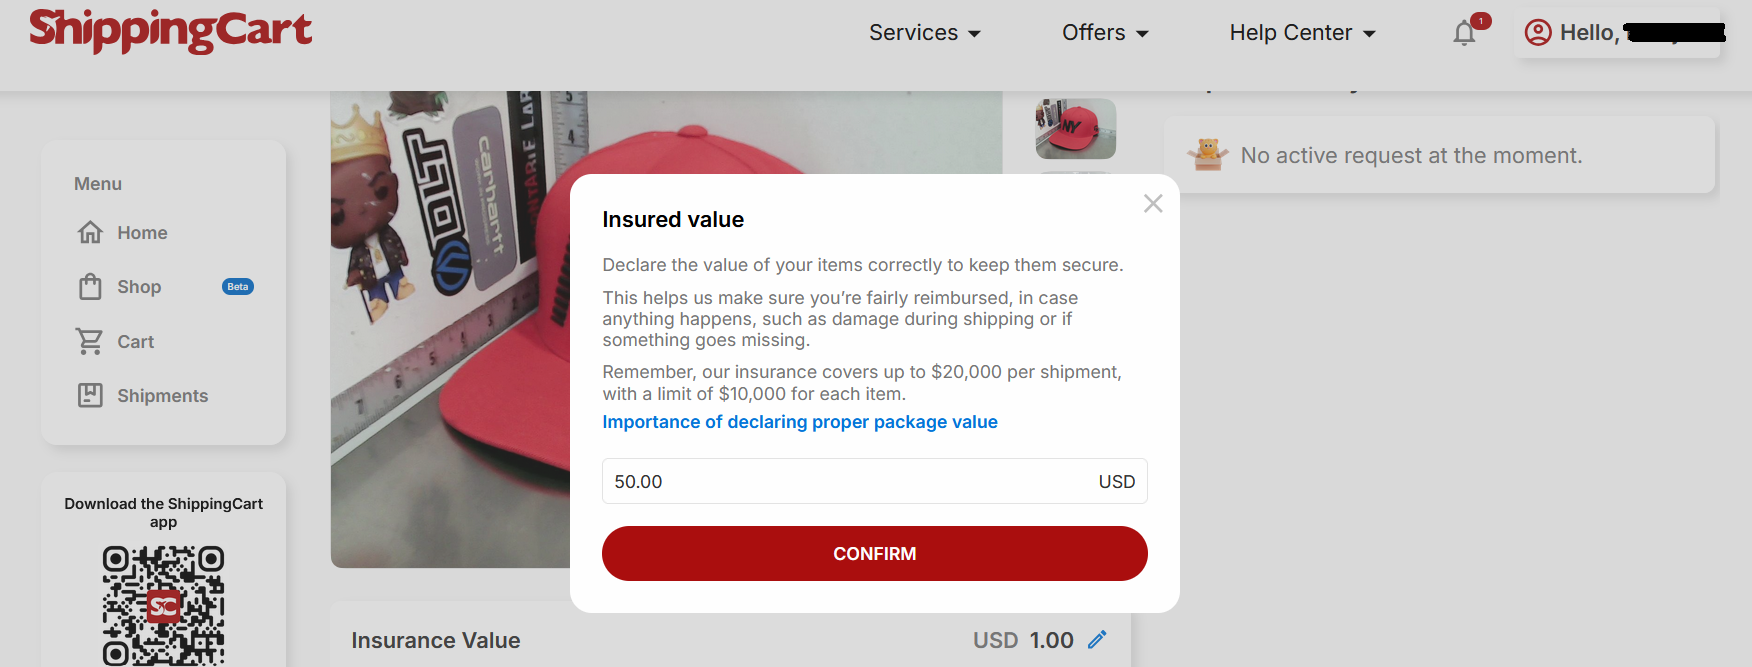
Task: Select the red cap thumbnail image
Action: coord(1075,128)
